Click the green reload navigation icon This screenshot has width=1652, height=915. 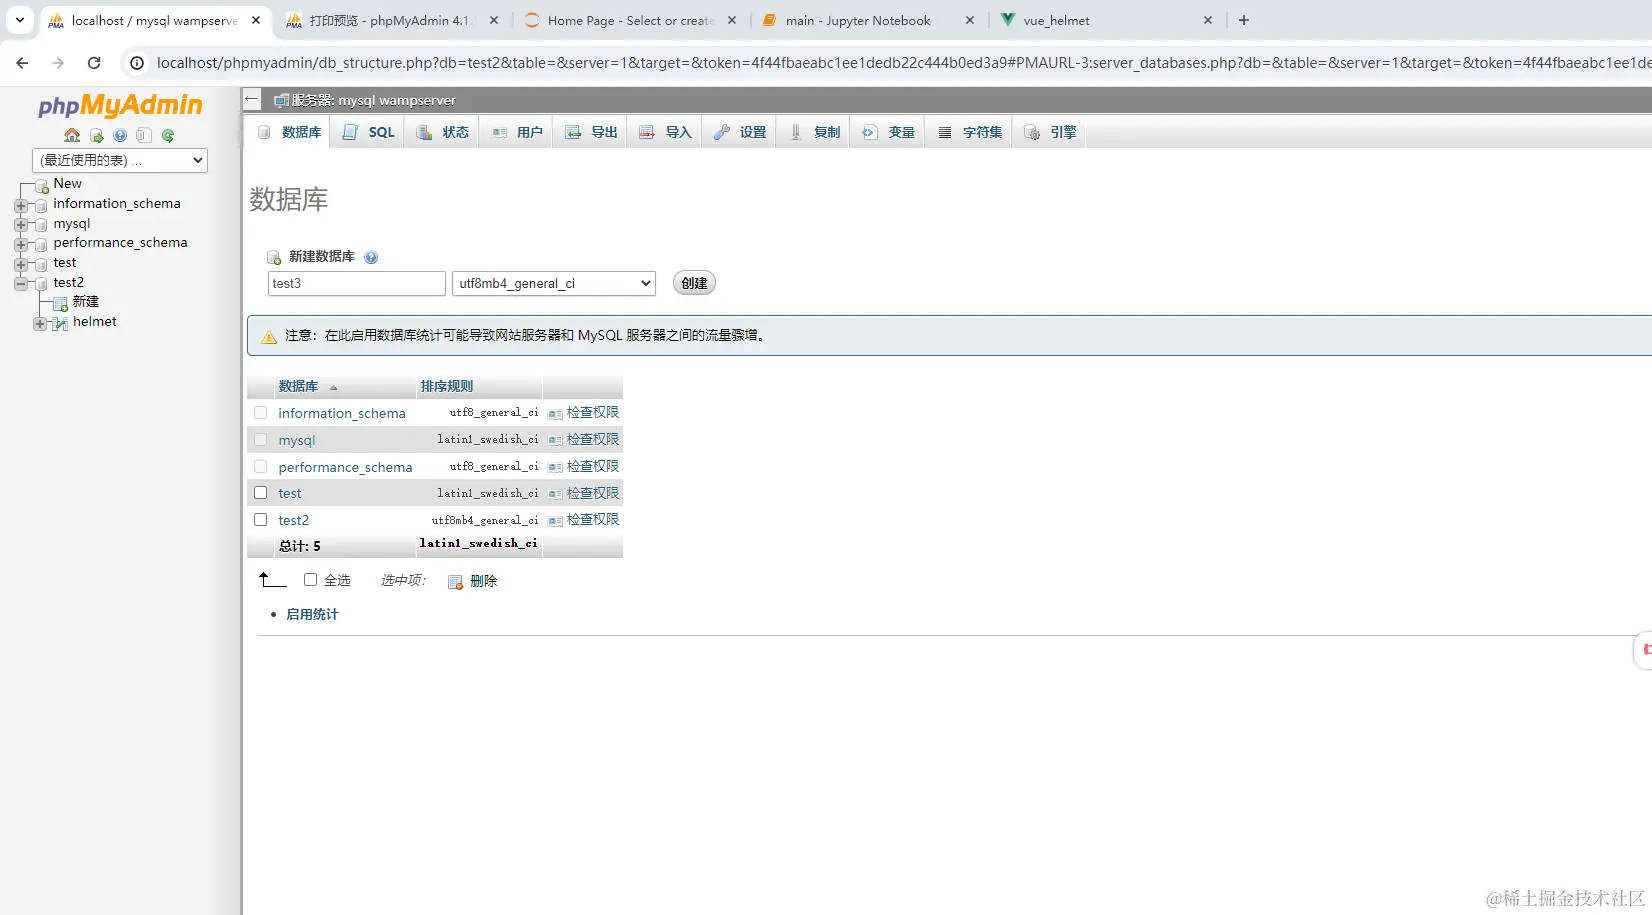click(x=168, y=135)
